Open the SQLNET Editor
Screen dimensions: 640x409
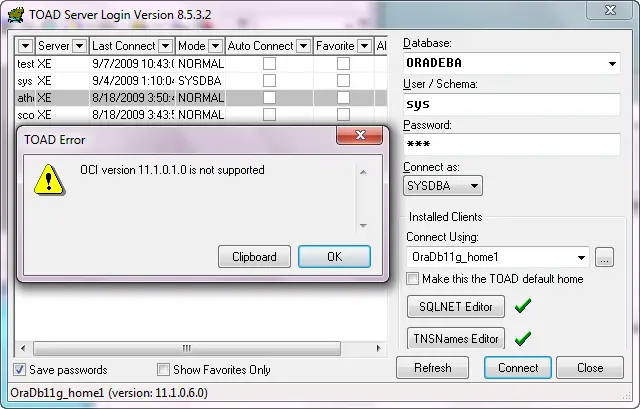click(x=456, y=307)
